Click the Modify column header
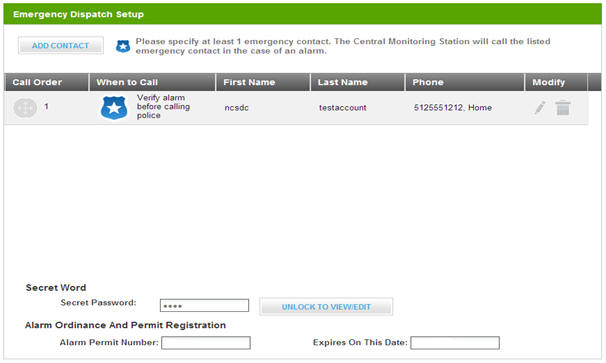The width and height of the screenshot is (606, 363). (x=556, y=82)
